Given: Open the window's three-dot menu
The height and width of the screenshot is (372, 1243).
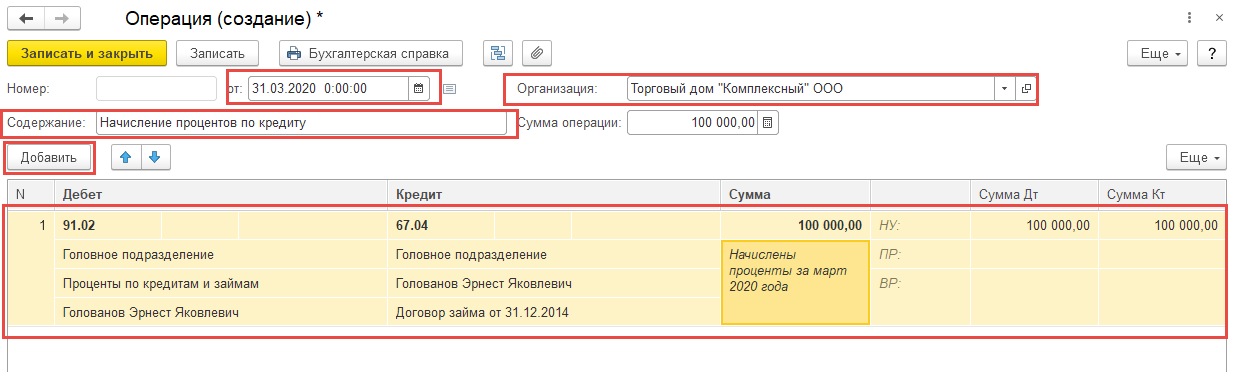Looking at the screenshot, I should pyautogui.click(x=1190, y=18).
